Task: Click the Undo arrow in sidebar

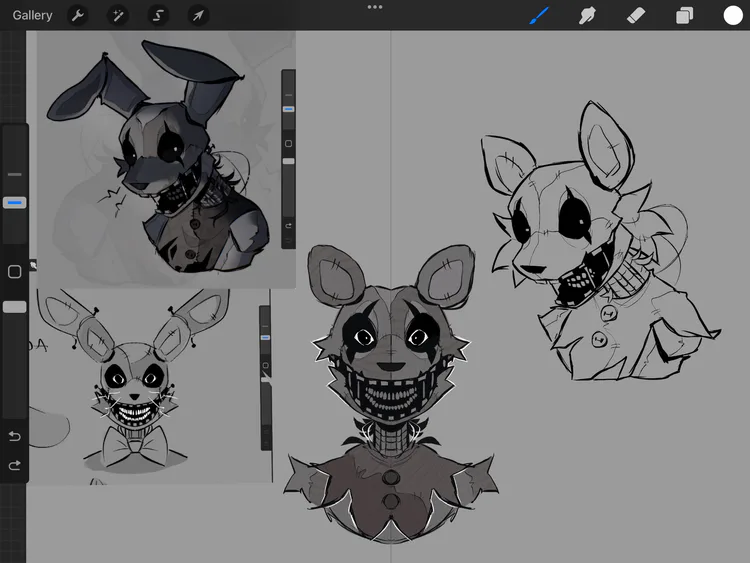Action: coord(14,436)
